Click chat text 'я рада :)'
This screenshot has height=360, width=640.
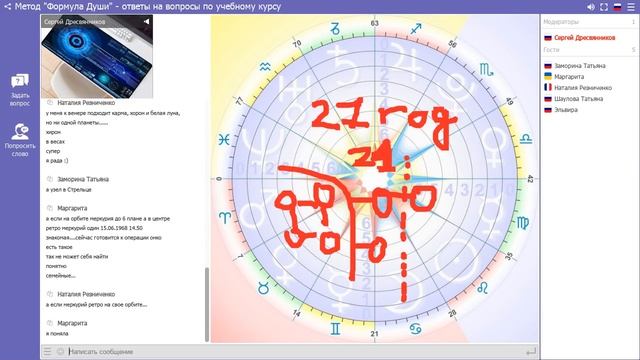coord(57,161)
